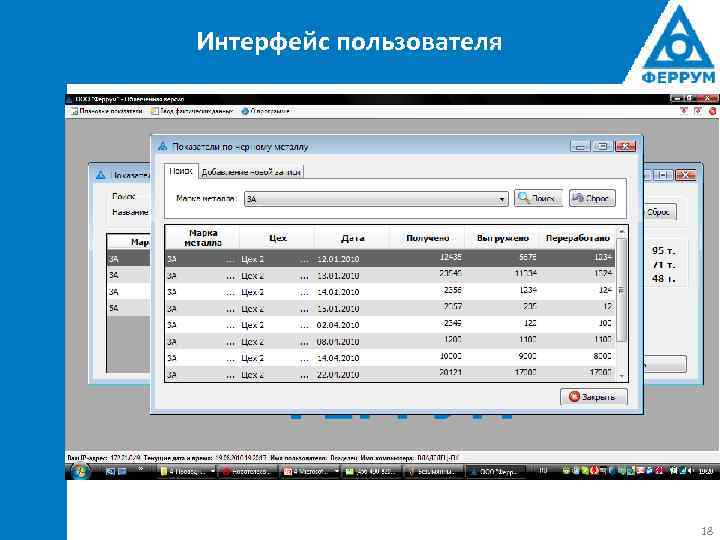The image size is (720, 540).
Task: Click the RU language indicator
Action: point(543,471)
